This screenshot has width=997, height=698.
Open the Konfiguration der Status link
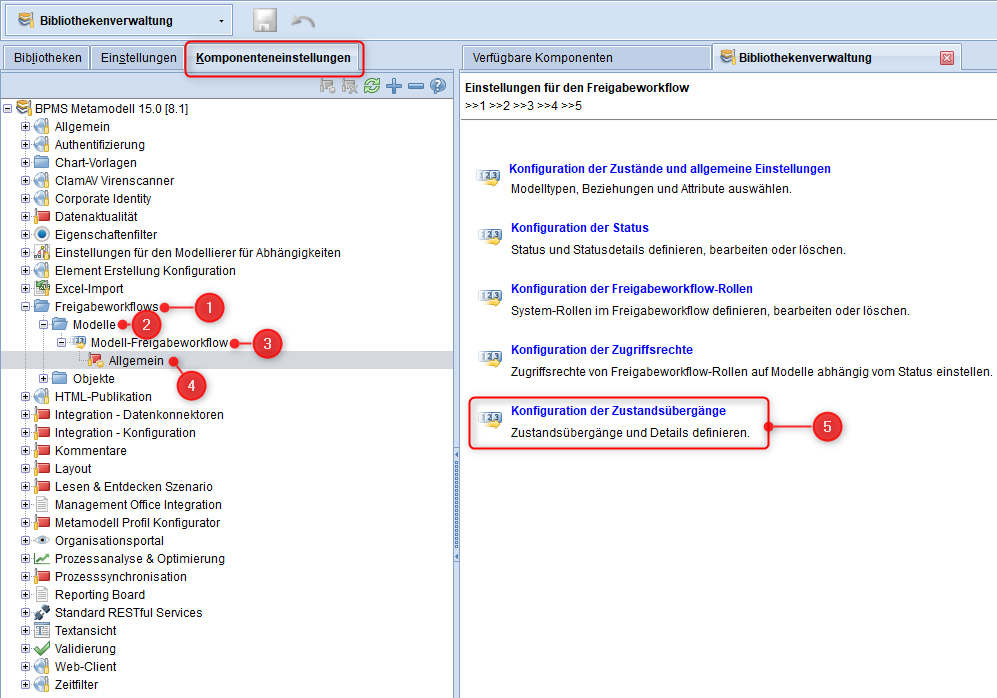[580, 228]
